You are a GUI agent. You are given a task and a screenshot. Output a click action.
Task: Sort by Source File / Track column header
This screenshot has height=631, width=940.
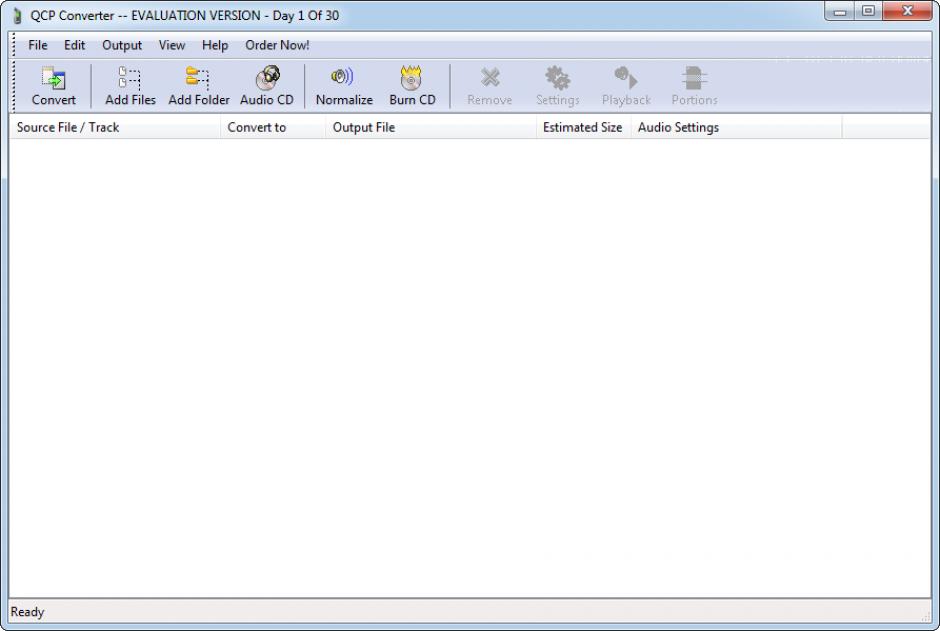(115, 127)
